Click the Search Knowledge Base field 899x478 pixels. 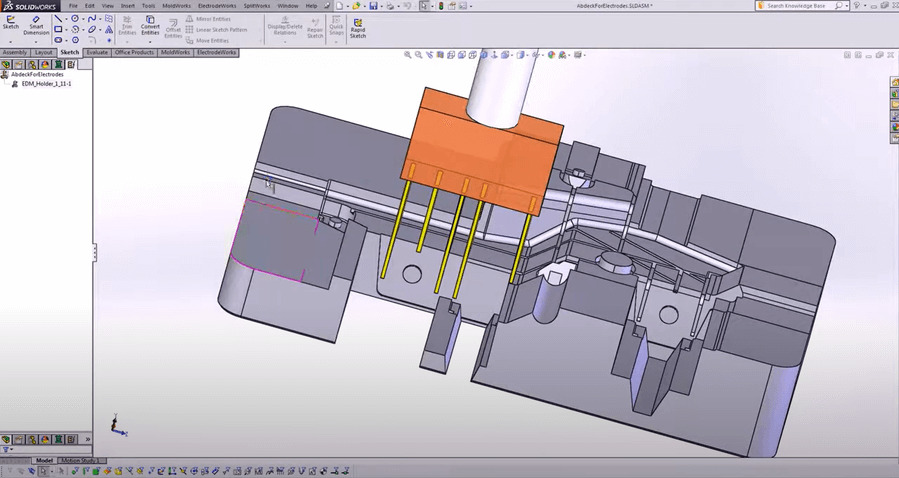click(797, 6)
